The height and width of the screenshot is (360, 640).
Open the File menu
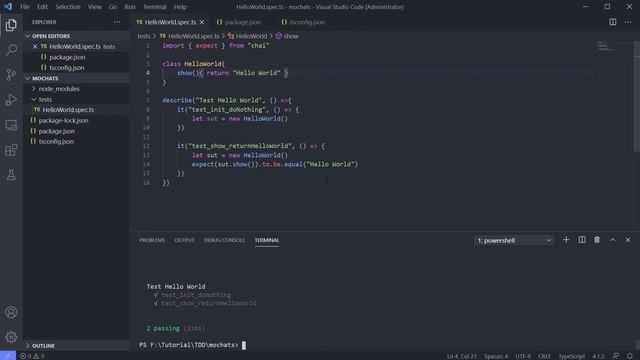tap(25, 7)
